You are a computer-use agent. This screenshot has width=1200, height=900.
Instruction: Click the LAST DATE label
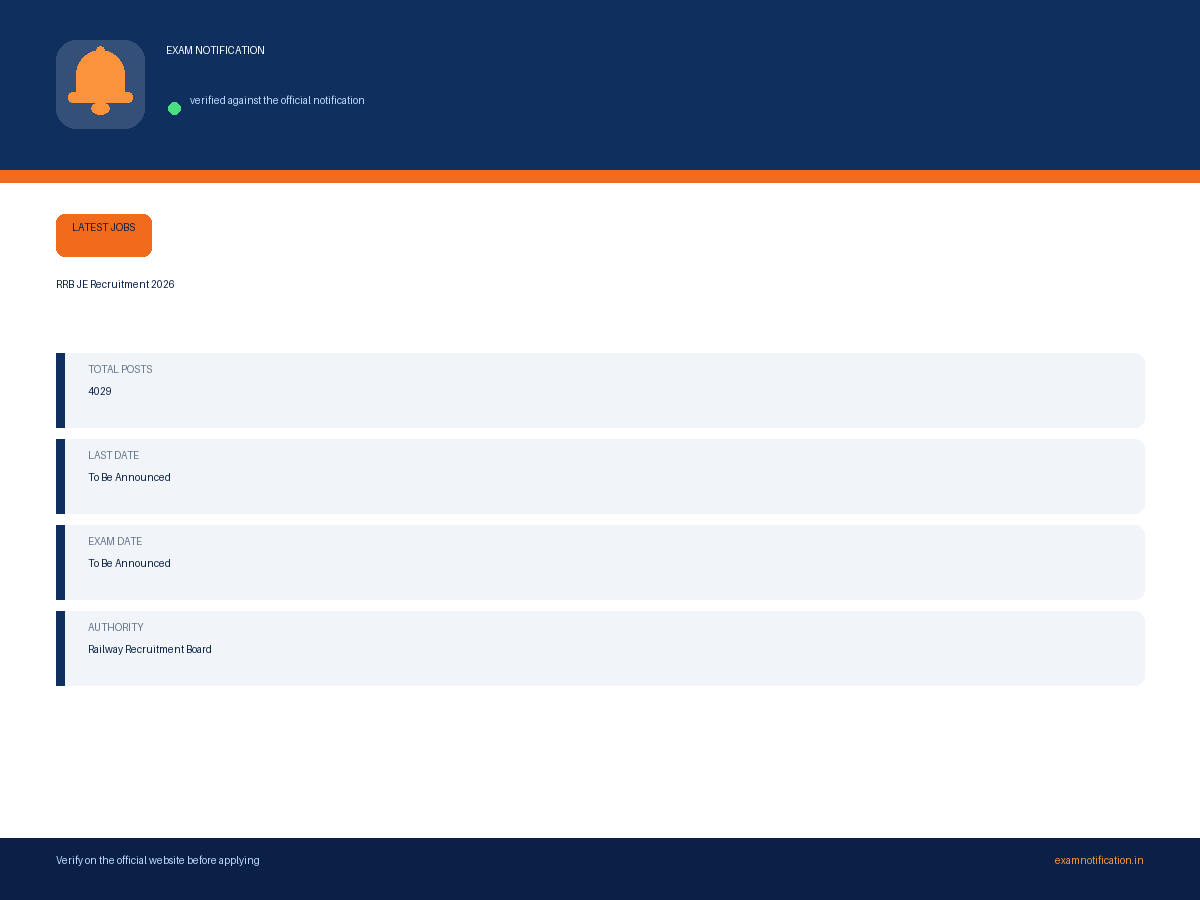pyautogui.click(x=114, y=455)
